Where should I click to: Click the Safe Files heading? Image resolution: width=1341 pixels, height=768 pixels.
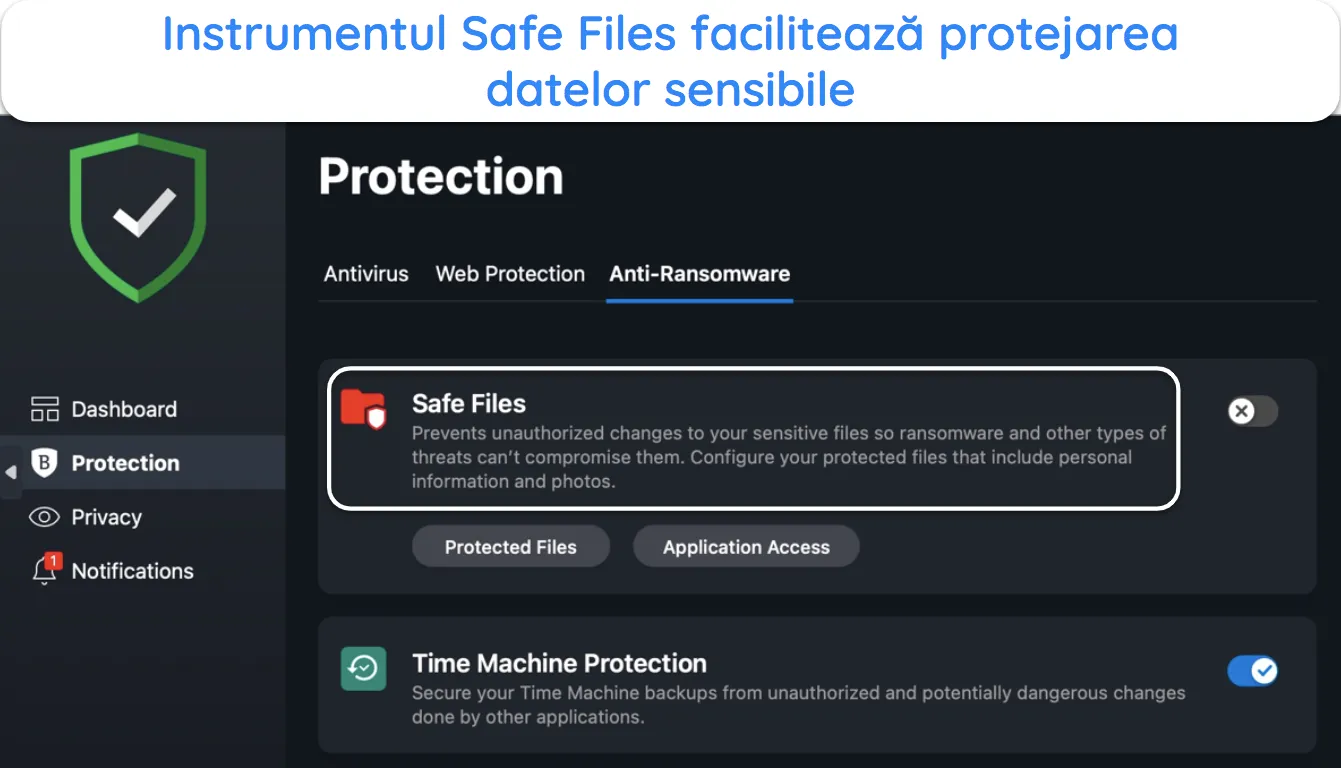[469, 404]
